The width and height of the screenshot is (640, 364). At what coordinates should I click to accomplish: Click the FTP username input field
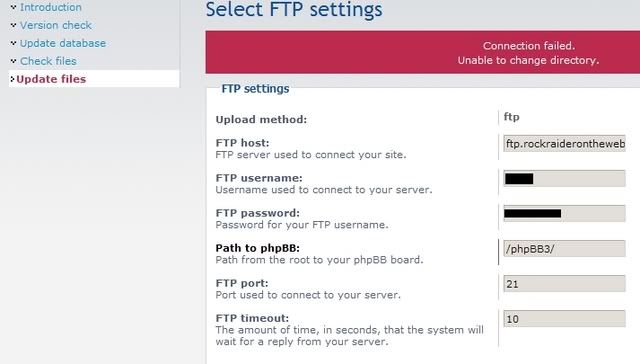[564, 178]
